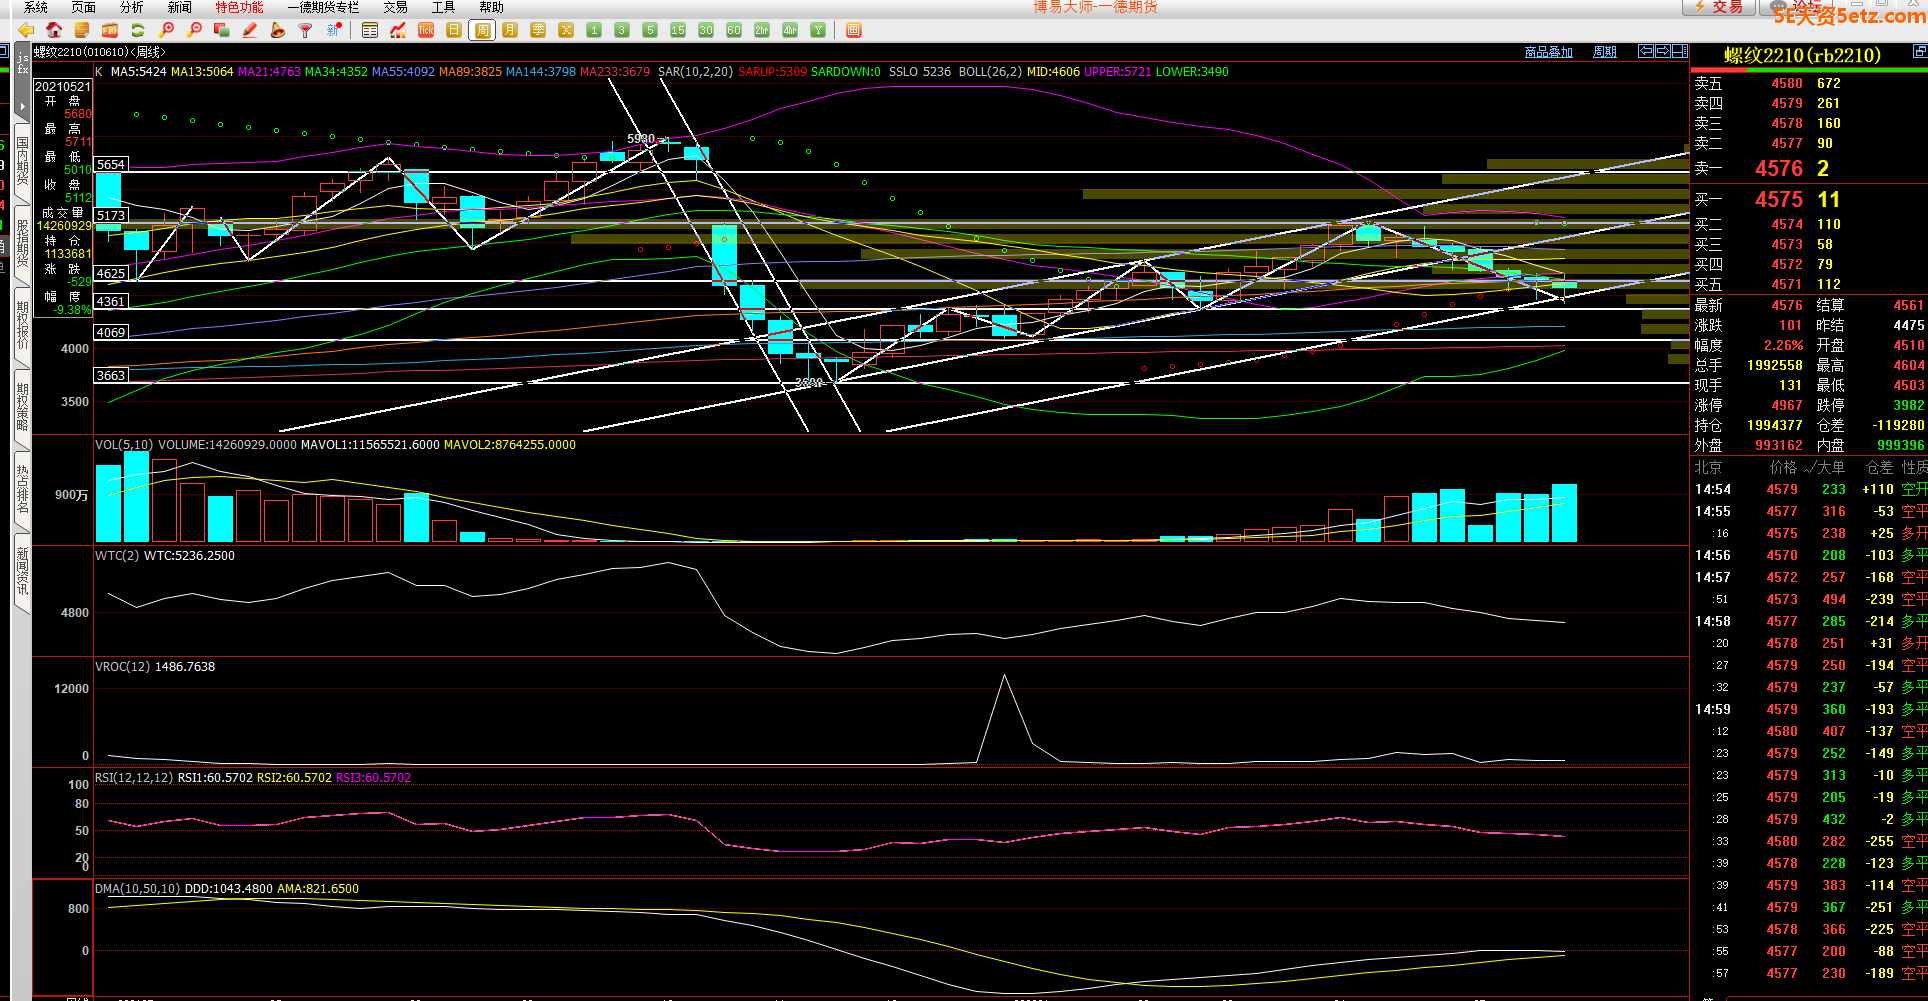Open the 工具 menu
This screenshot has width=1928, height=1001.
coord(444,7)
